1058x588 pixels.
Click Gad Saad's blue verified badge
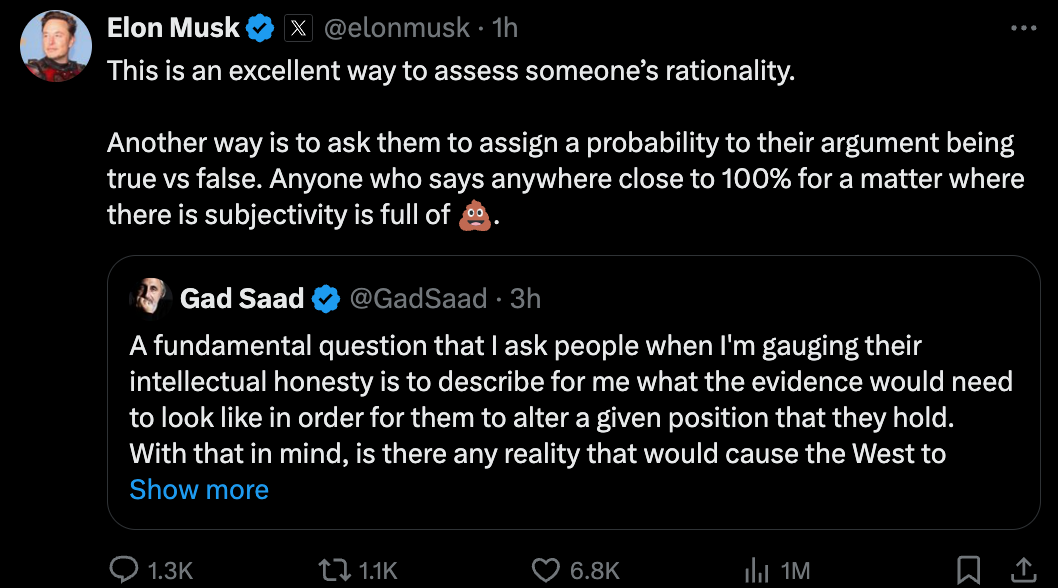tap(326, 298)
